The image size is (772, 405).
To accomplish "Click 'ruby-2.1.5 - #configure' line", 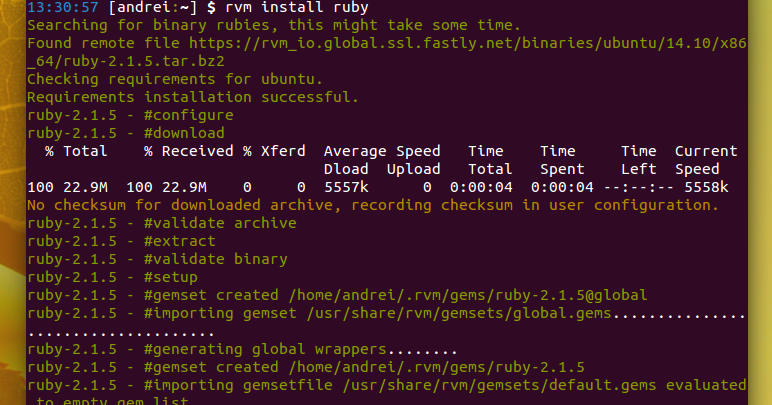I will click(130, 115).
